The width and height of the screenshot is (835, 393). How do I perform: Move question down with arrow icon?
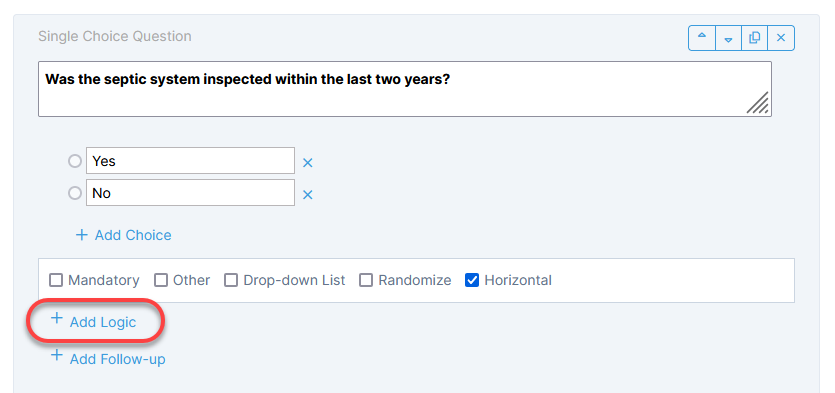(x=728, y=38)
